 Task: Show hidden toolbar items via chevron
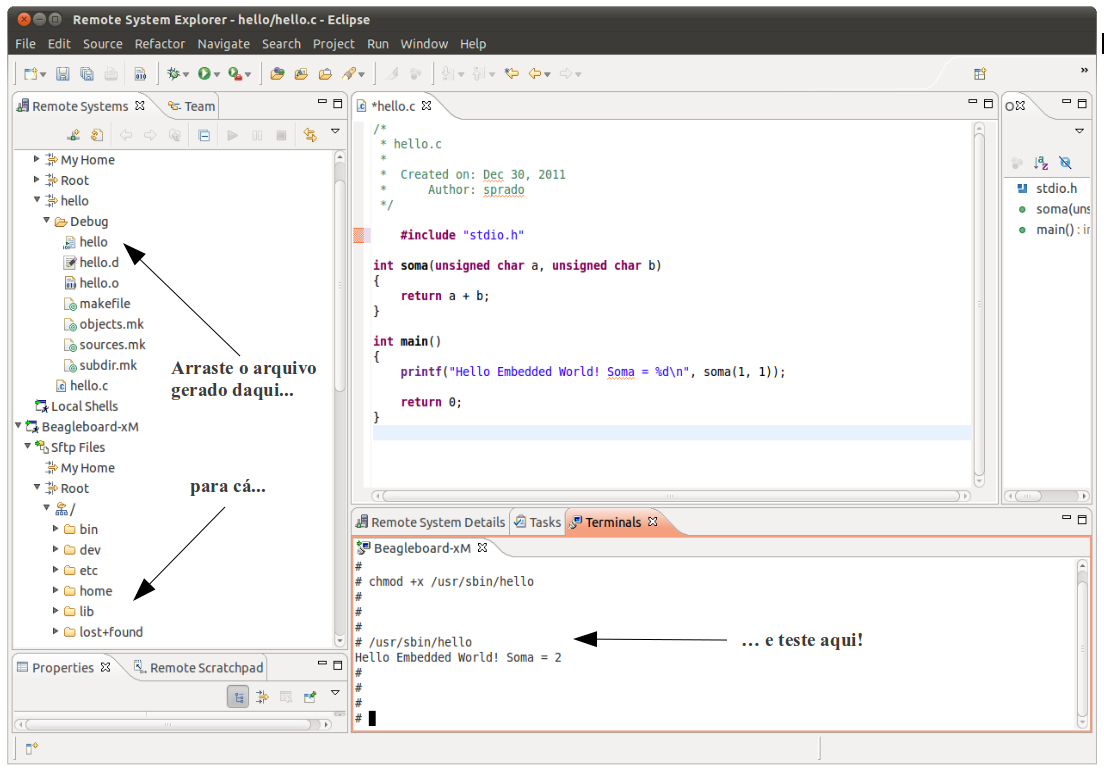point(1084,70)
